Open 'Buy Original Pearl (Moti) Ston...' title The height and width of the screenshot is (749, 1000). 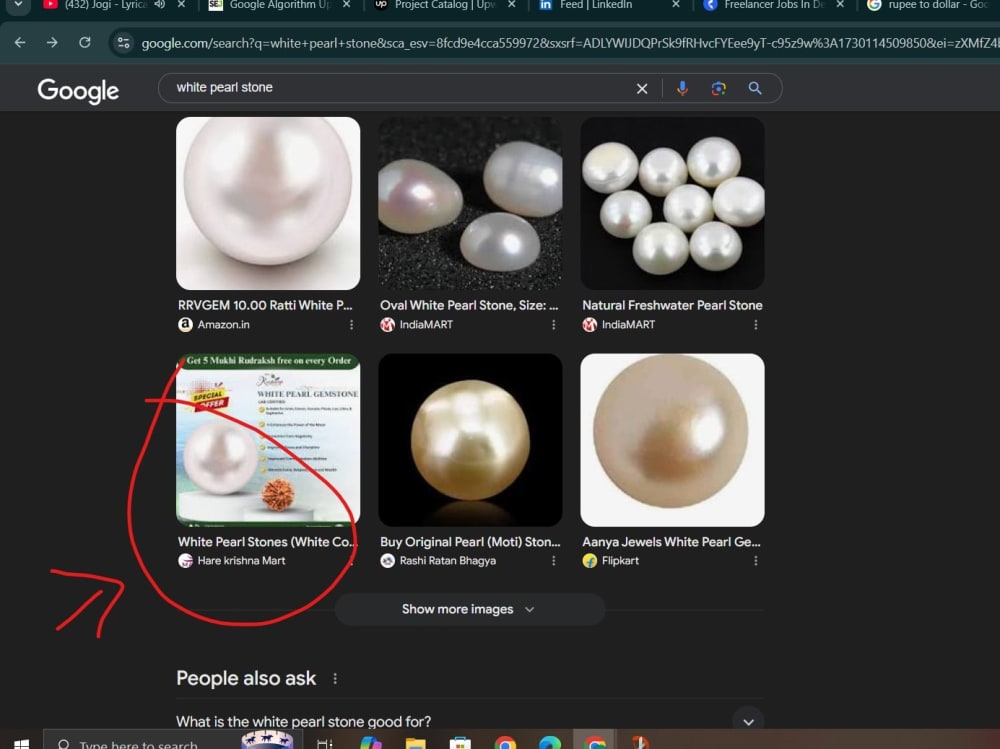[470, 542]
